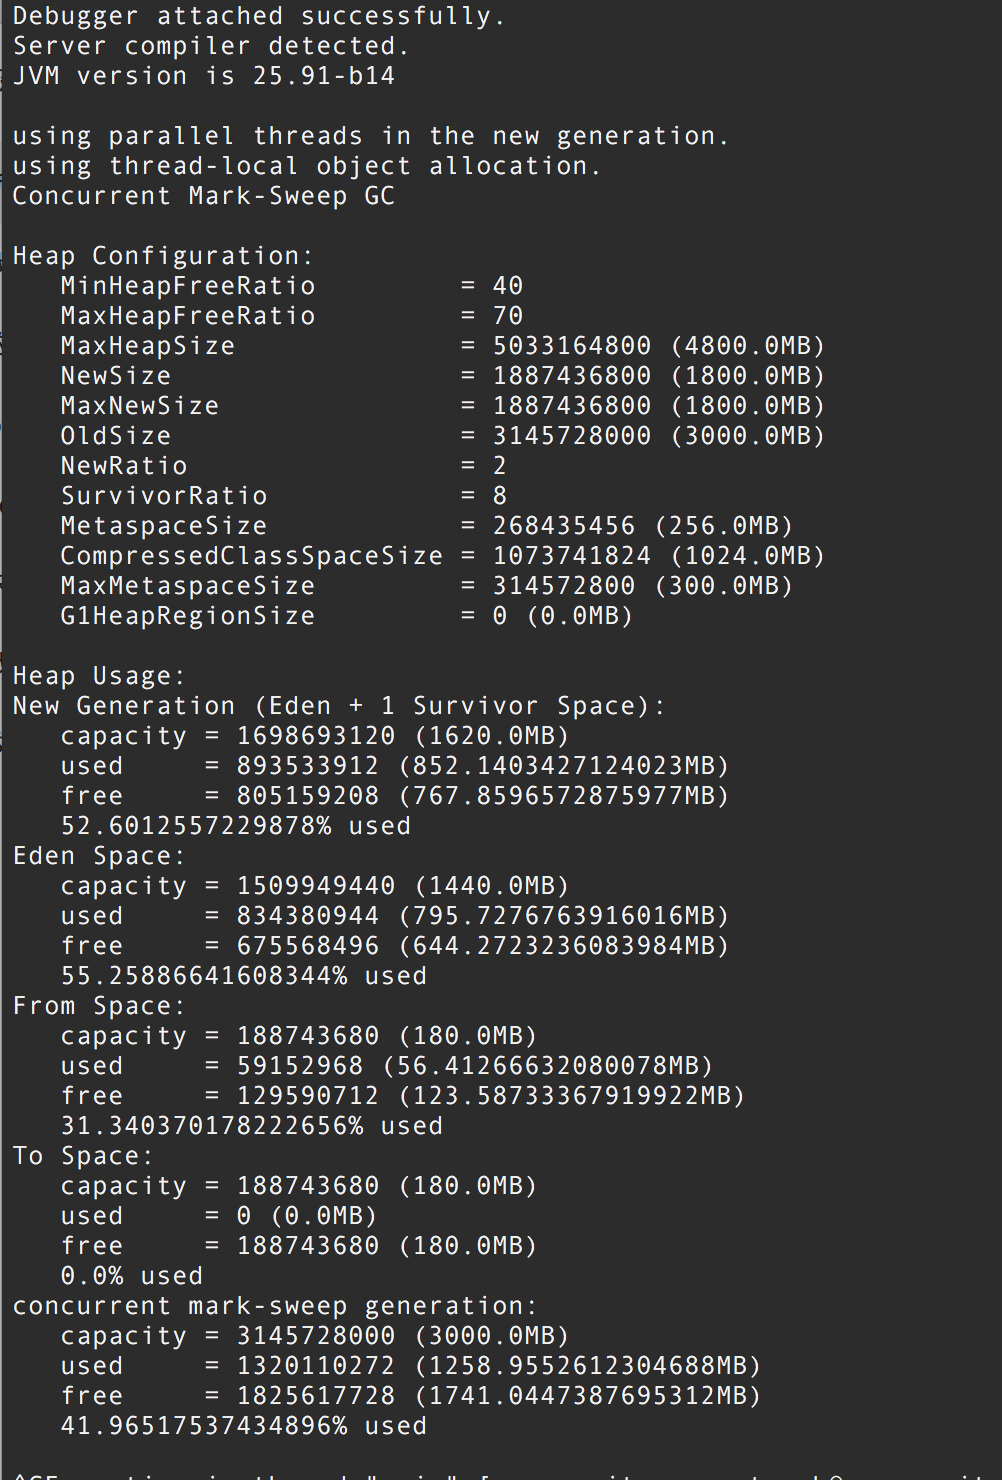Click the JVM version number 25.91-b14
1002x1480 pixels.
click(x=323, y=76)
